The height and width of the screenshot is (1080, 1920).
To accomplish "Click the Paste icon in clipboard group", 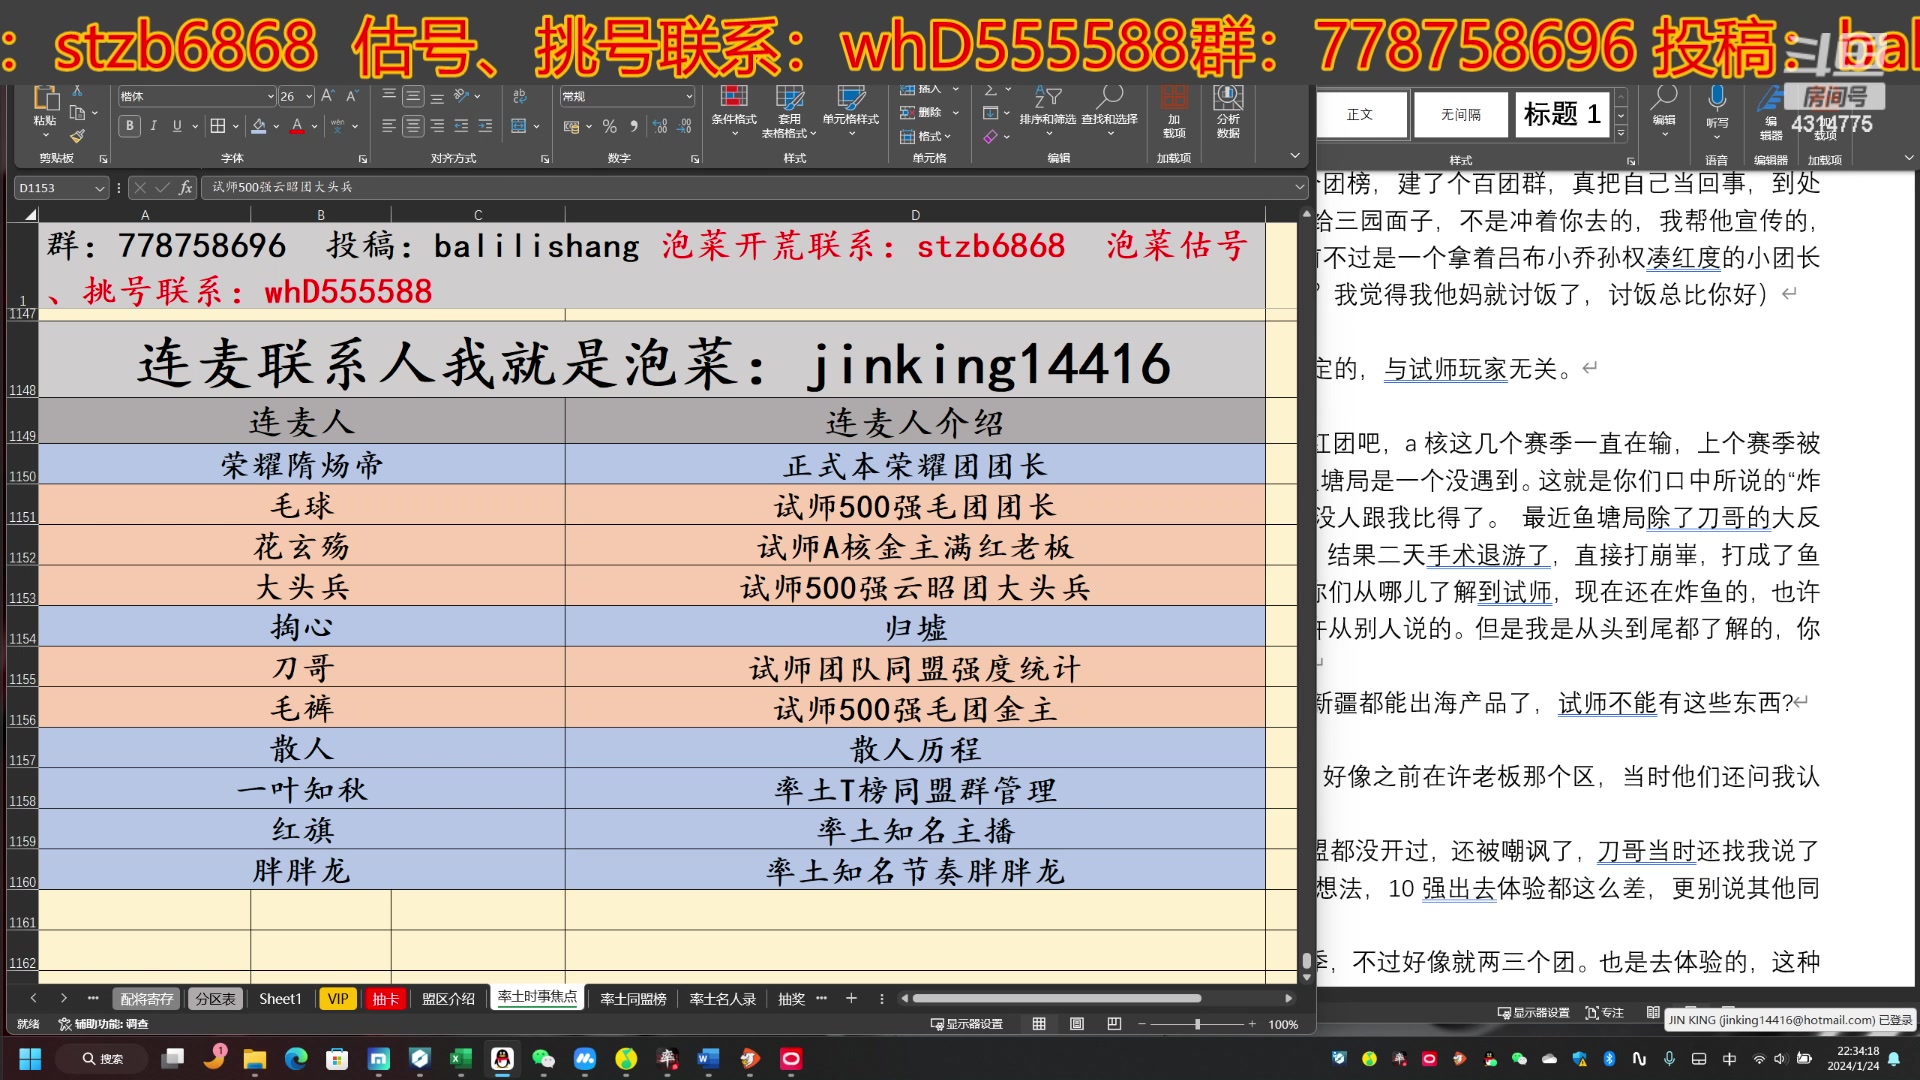I will pos(45,98).
